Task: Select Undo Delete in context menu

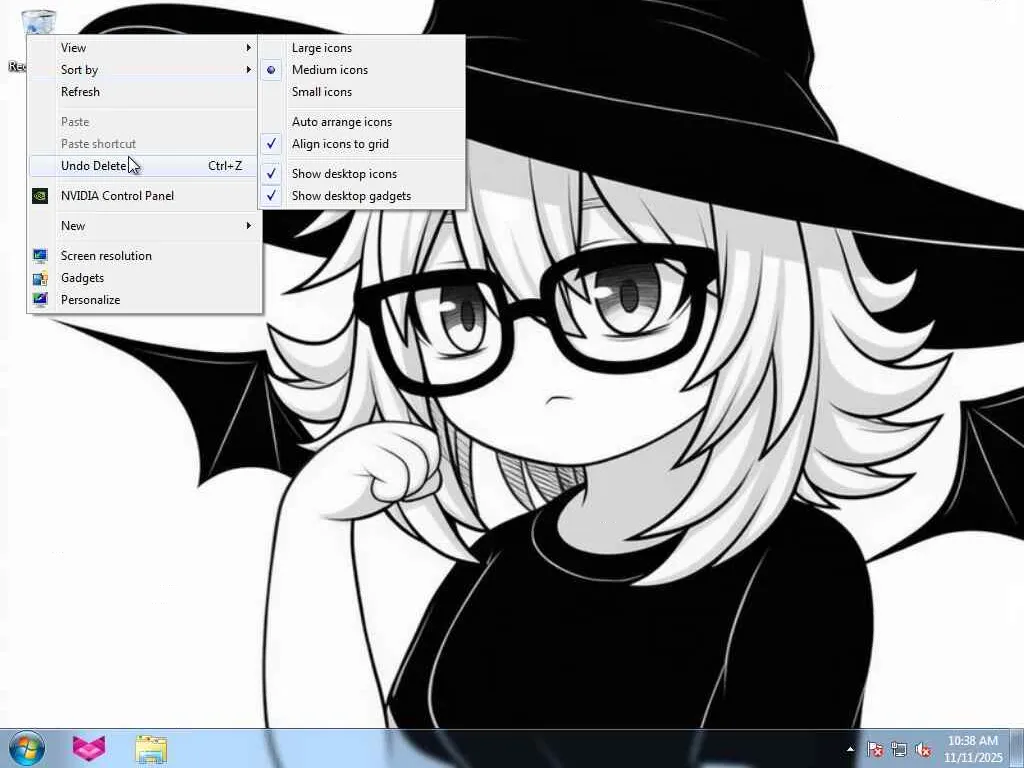Action: [144, 166]
